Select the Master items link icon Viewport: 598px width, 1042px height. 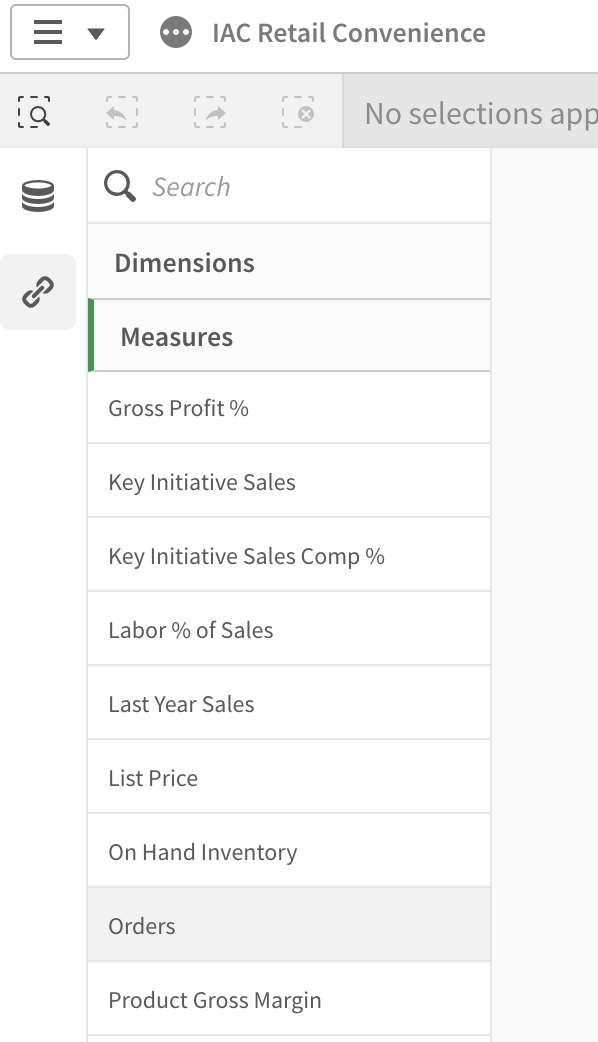[x=37, y=291]
